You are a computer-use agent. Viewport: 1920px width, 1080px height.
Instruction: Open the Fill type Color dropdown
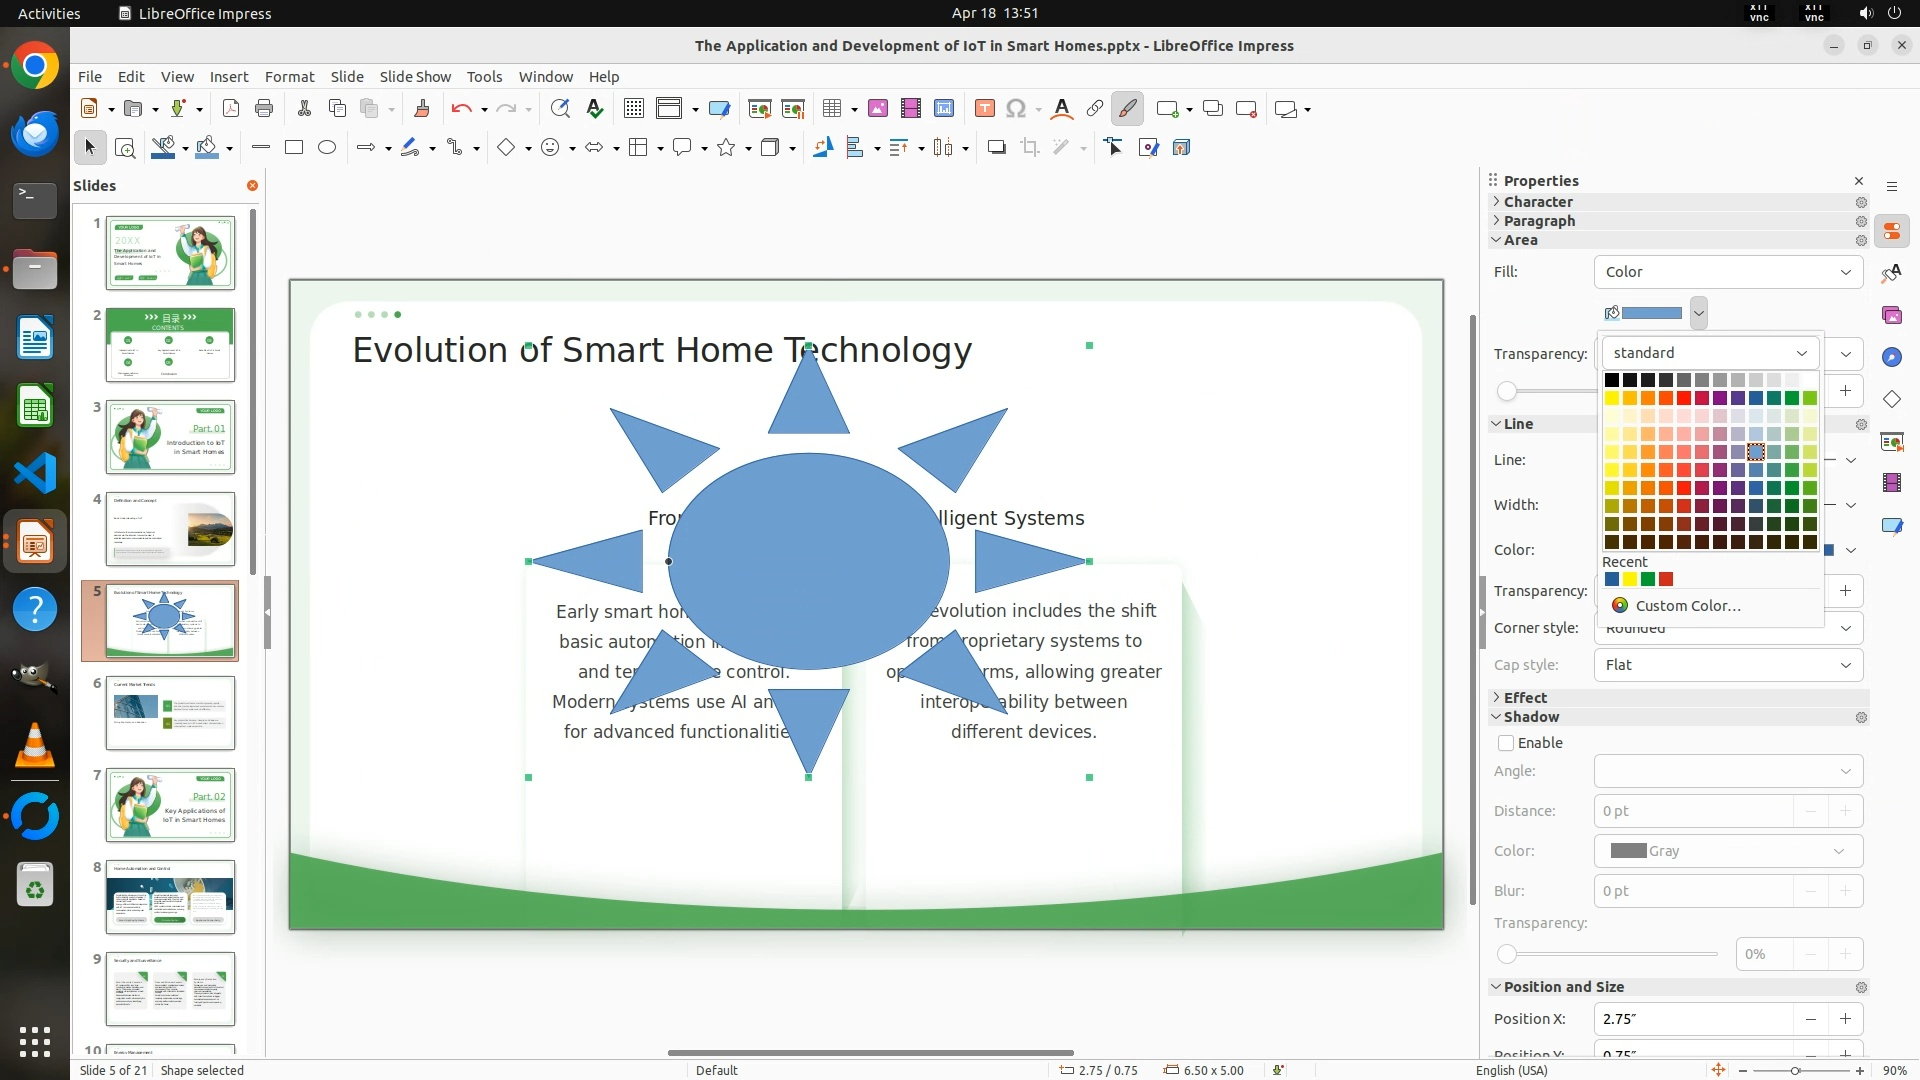[1728, 272]
